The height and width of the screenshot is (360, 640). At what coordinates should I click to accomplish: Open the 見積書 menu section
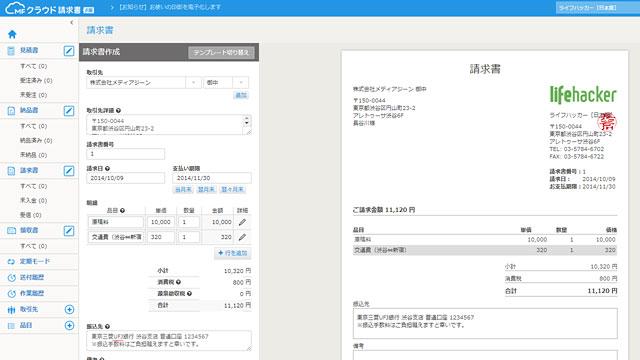[x=29, y=51]
